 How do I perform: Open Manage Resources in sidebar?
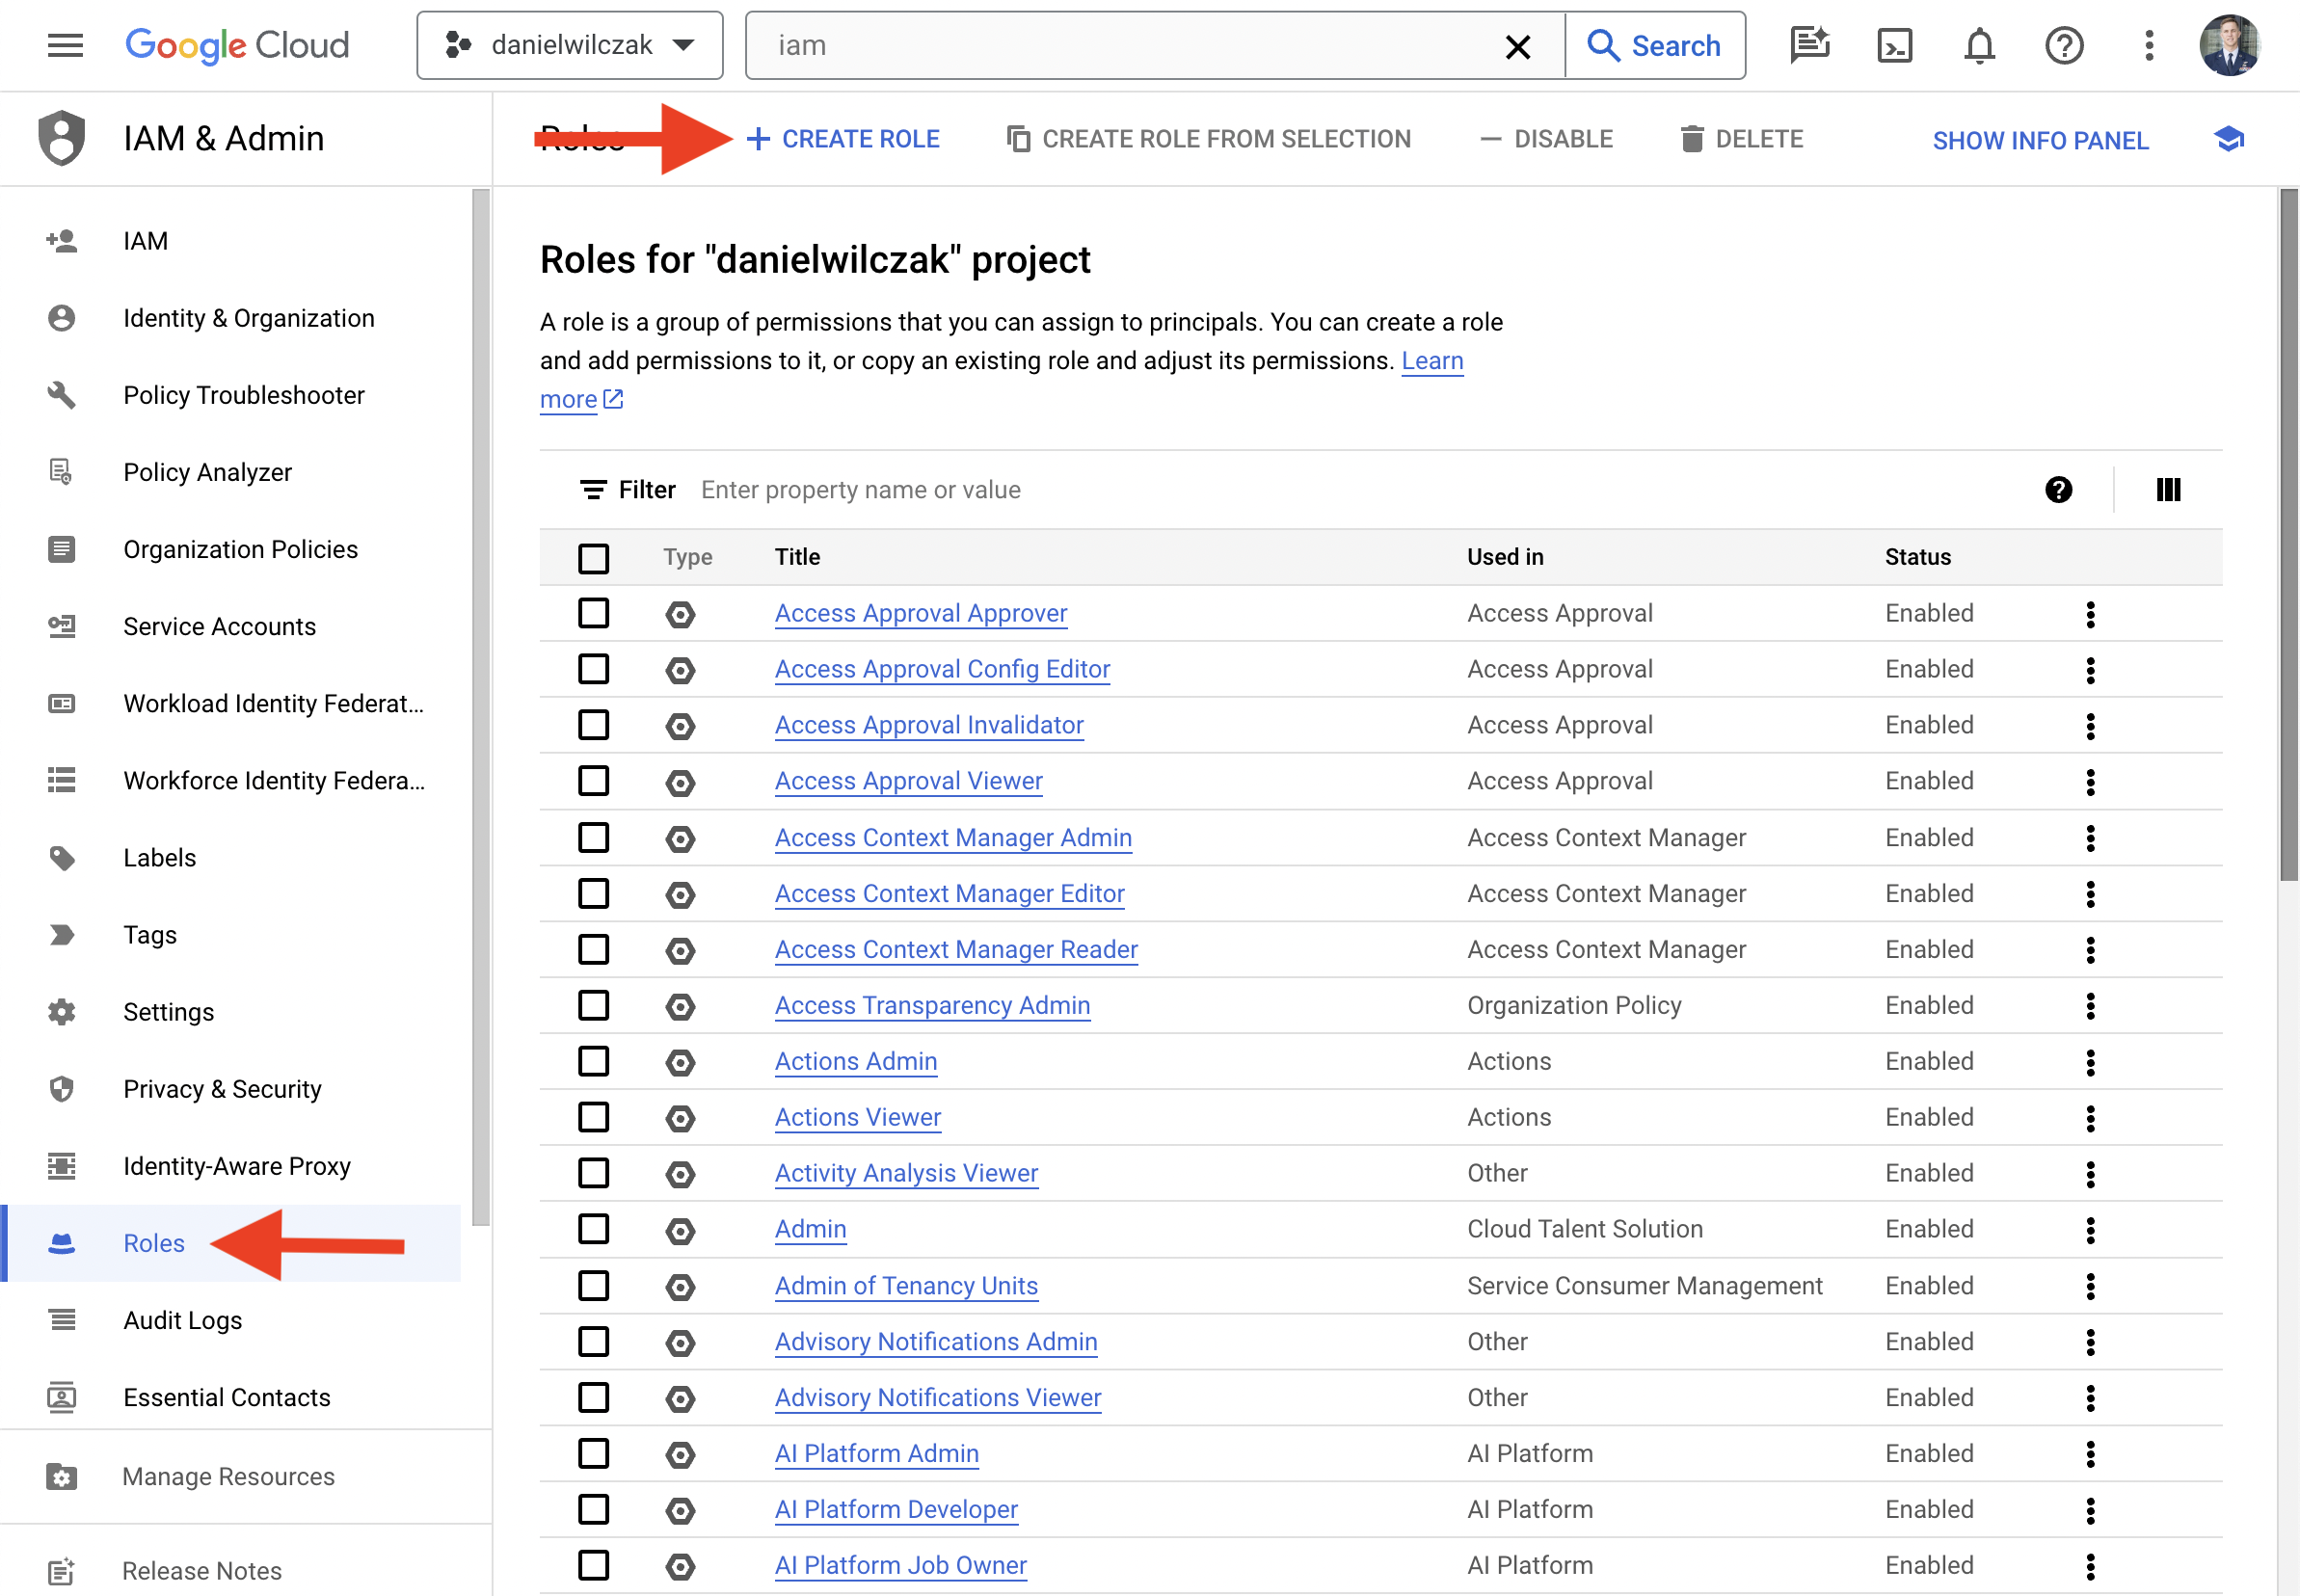tap(230, 1476)
